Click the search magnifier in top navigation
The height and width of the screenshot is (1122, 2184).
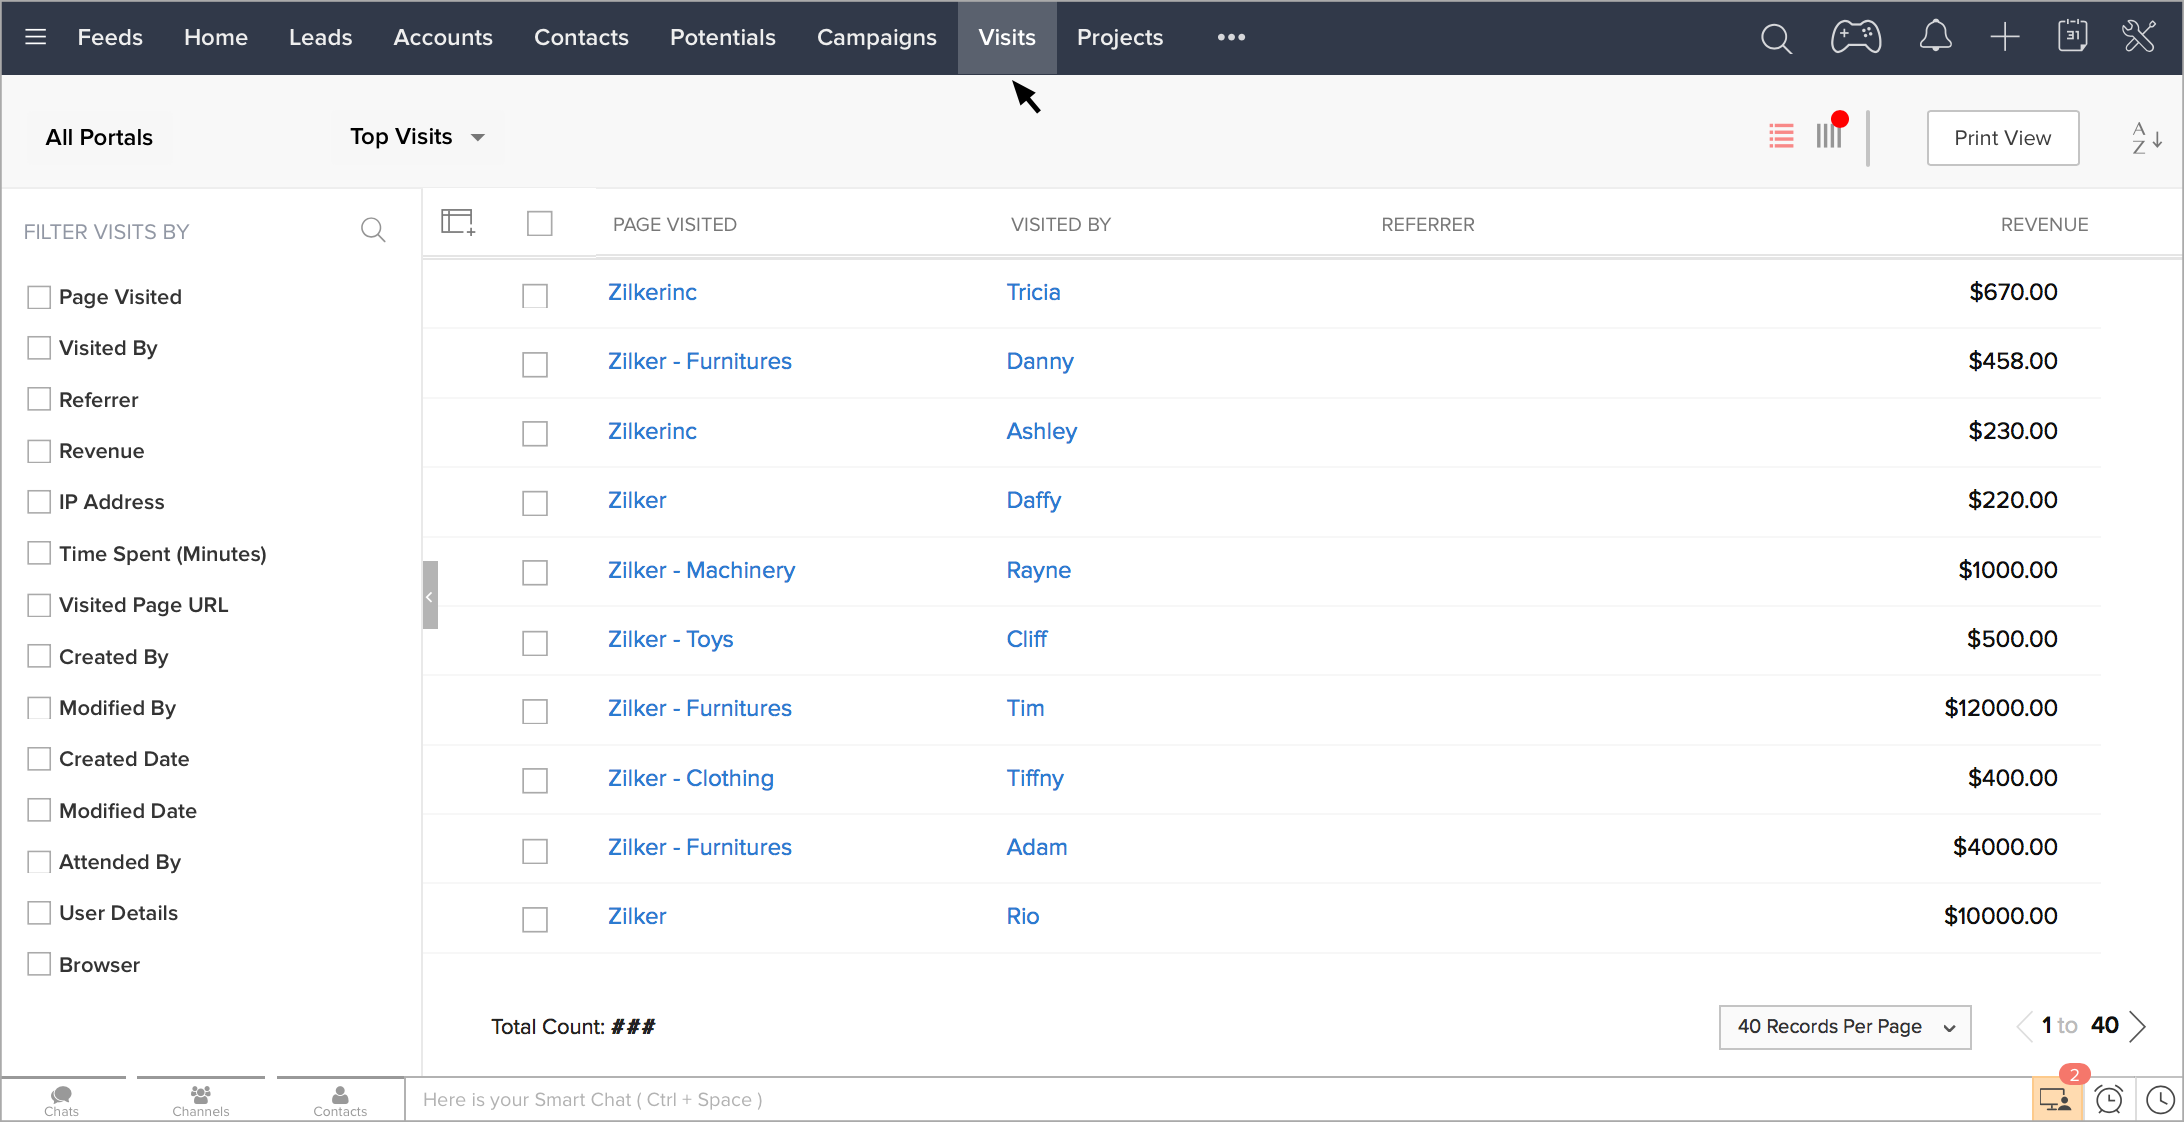point(1776,38)
